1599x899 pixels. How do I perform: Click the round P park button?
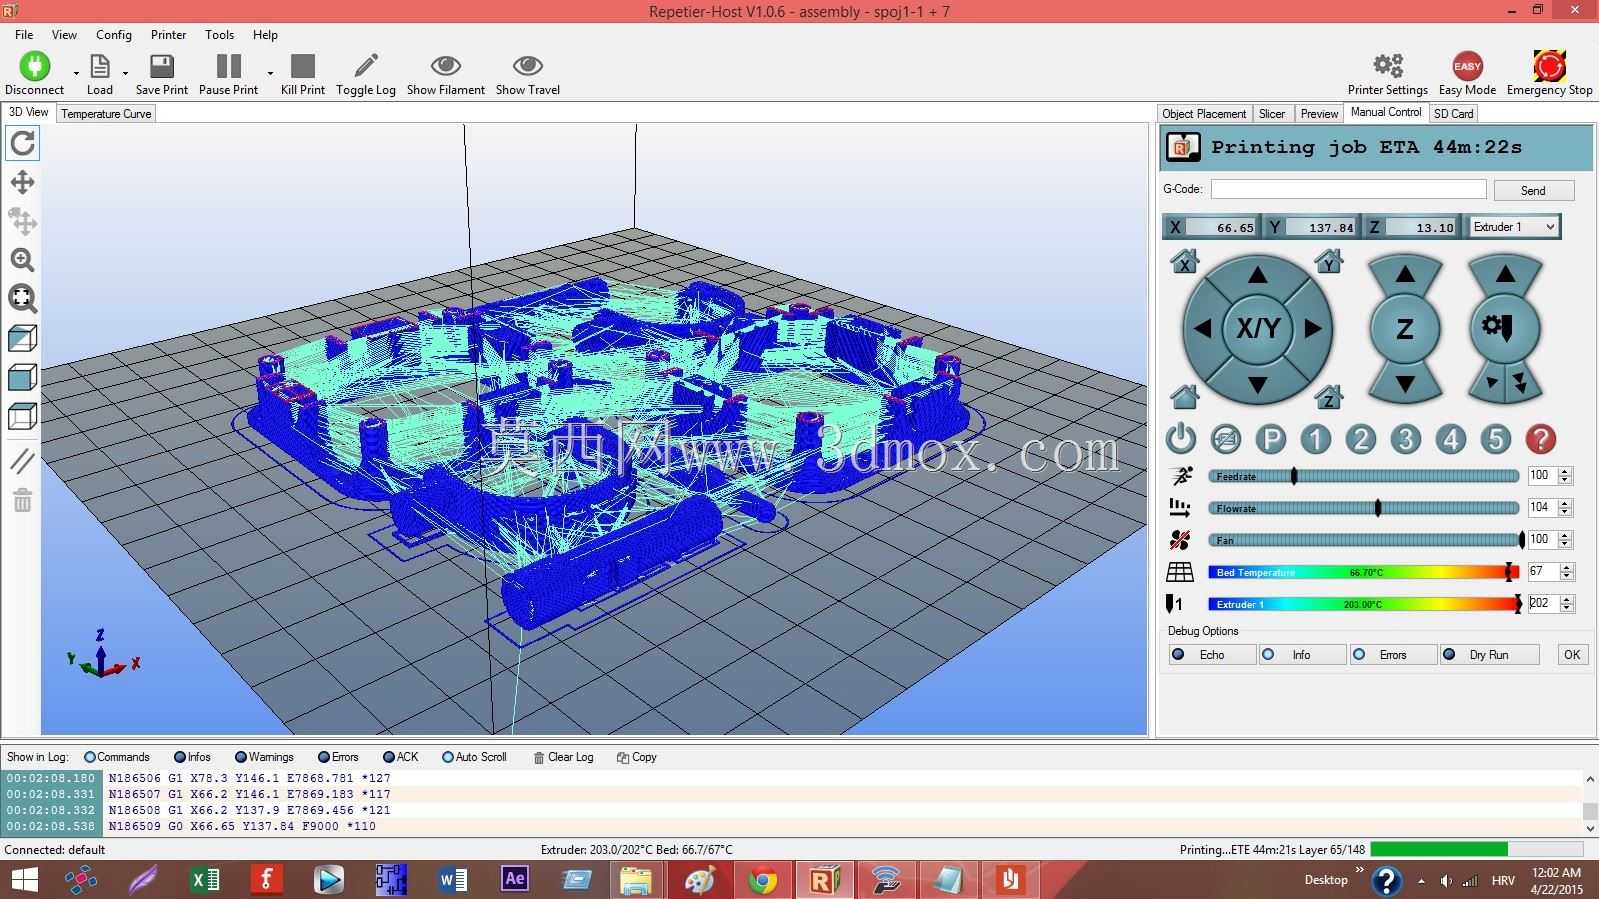click(1271, 439)
